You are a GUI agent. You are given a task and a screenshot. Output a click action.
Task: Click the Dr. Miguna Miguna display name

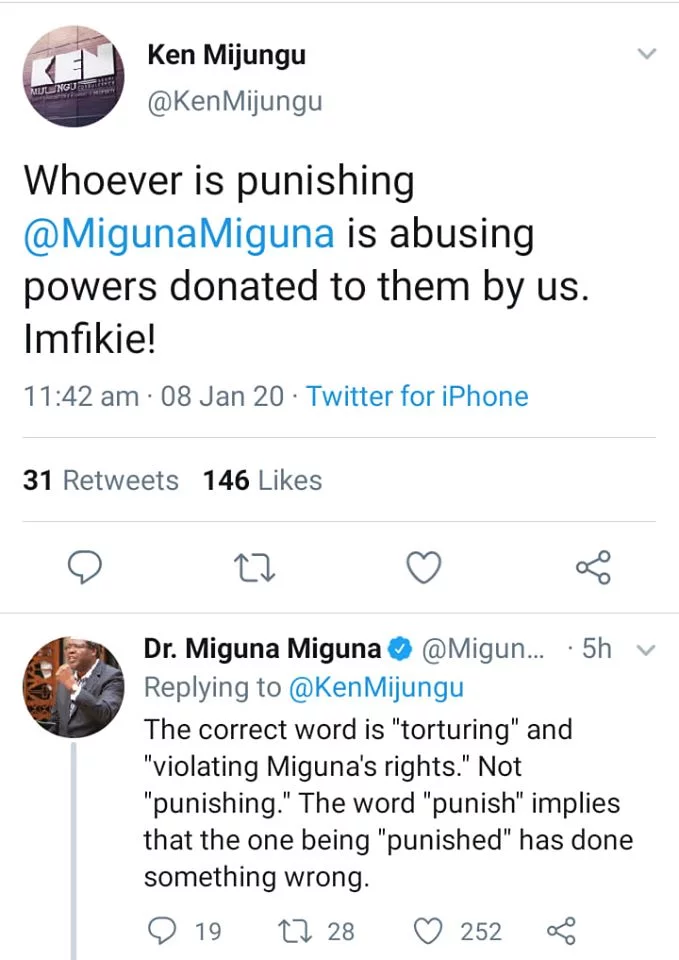[x=262, y=649]
